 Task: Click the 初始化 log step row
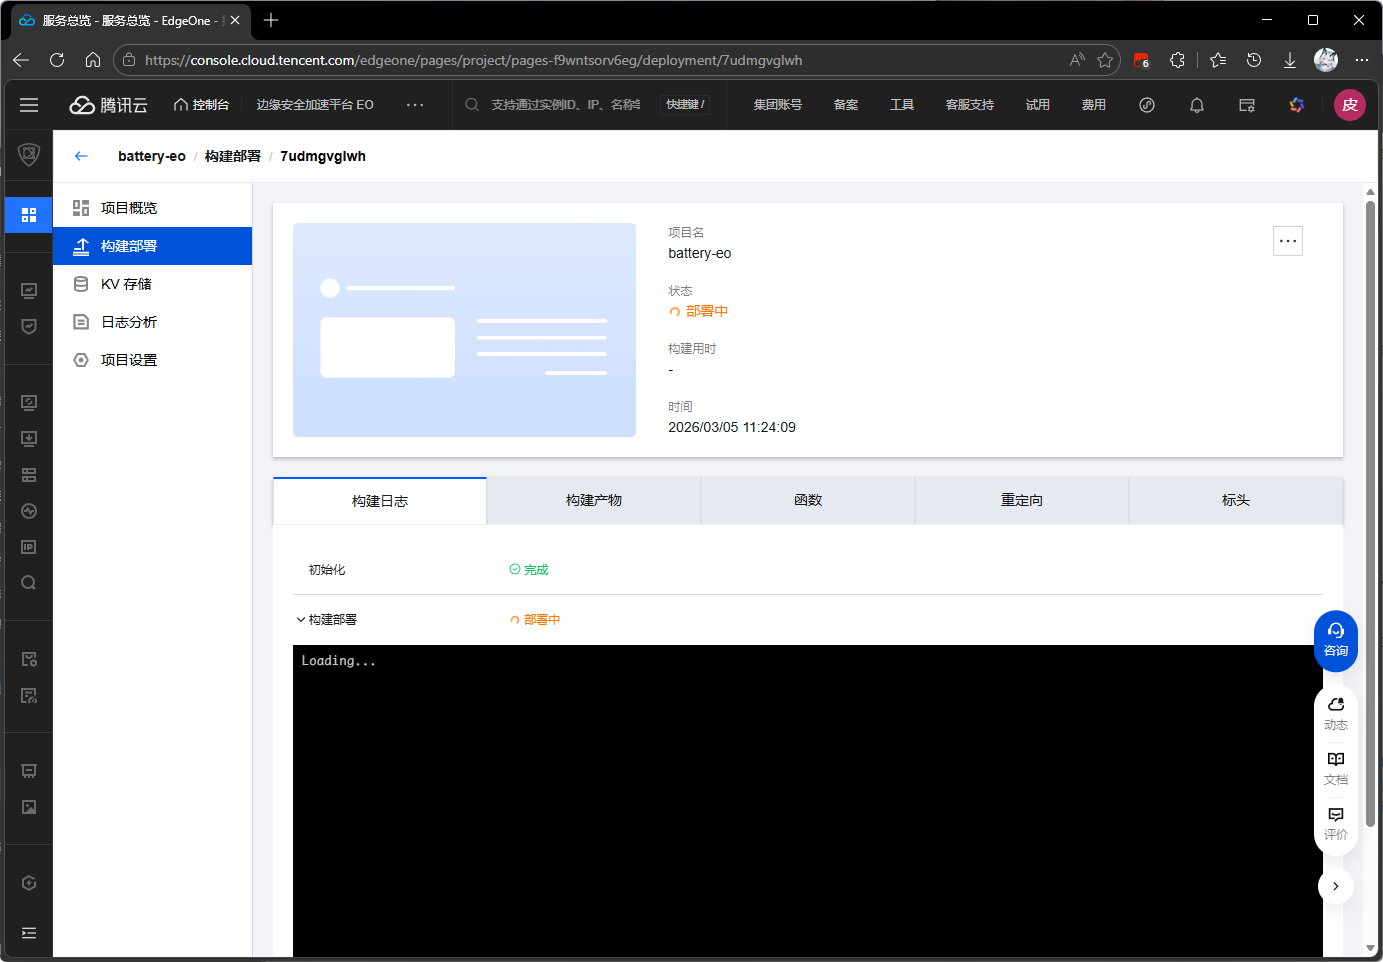click(808, 570)
